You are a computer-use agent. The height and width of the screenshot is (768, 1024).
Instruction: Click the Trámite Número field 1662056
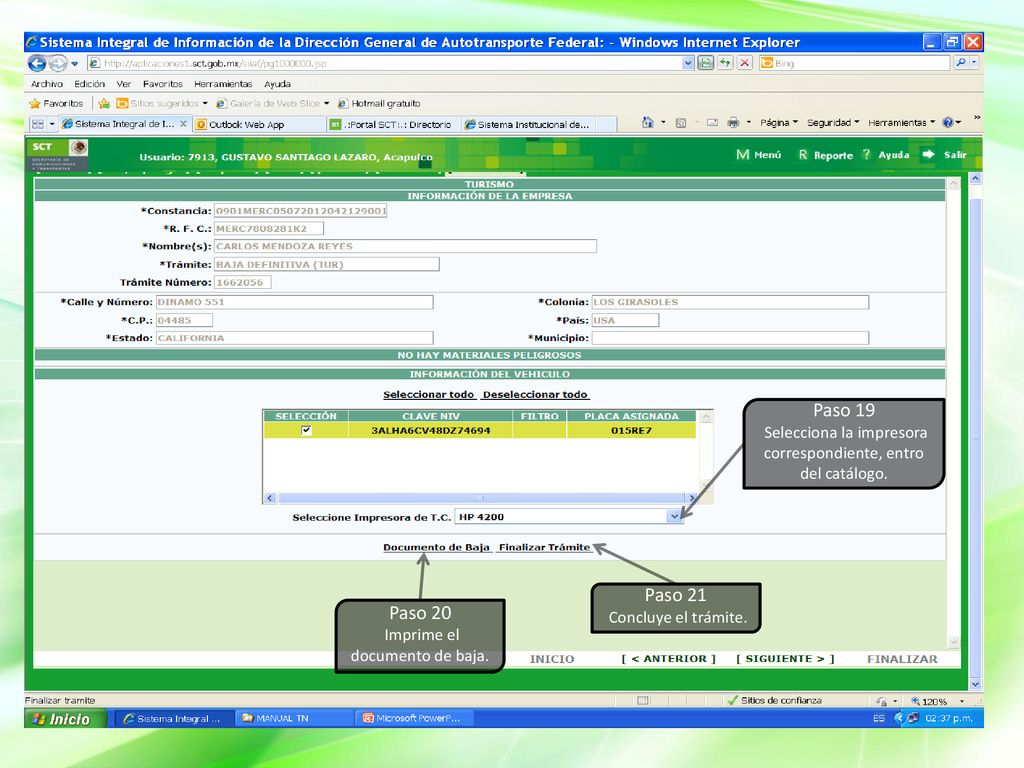(242, 282)
